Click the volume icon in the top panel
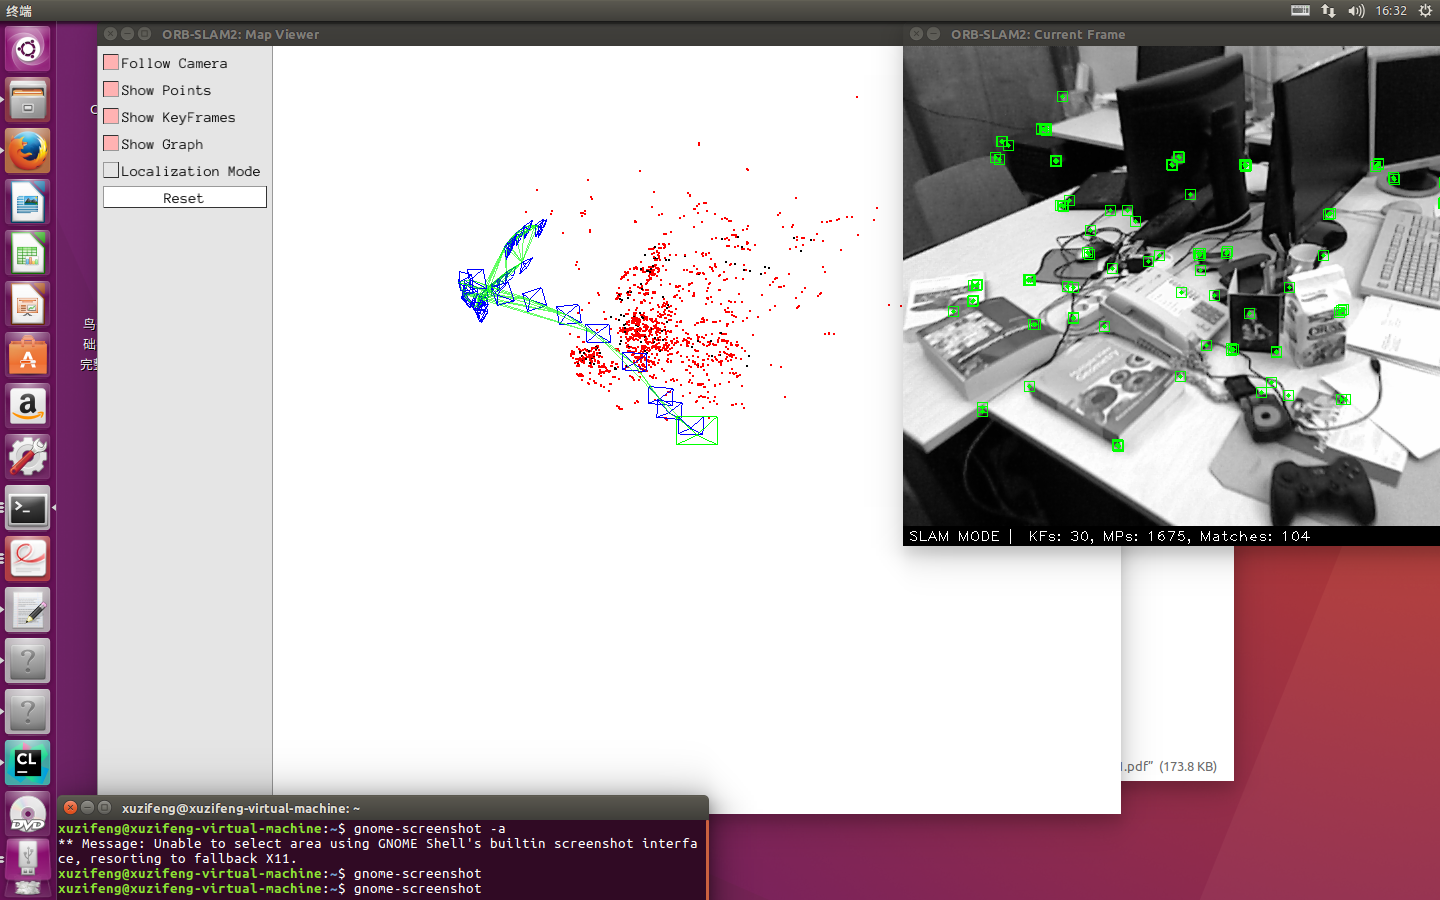 pos(1355,10)
